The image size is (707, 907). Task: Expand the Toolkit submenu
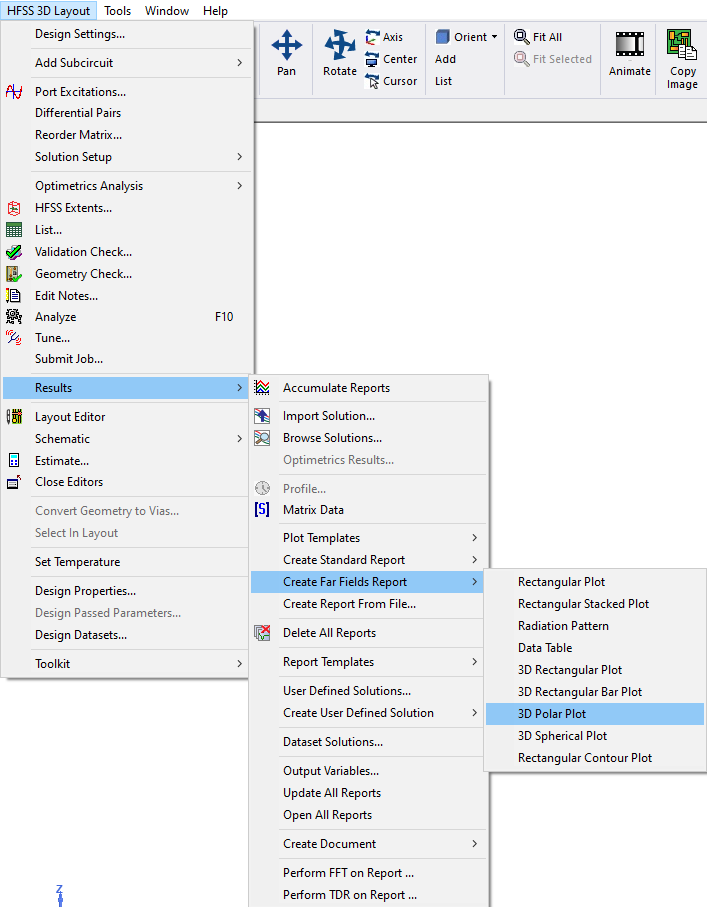(x=240, y=663)
